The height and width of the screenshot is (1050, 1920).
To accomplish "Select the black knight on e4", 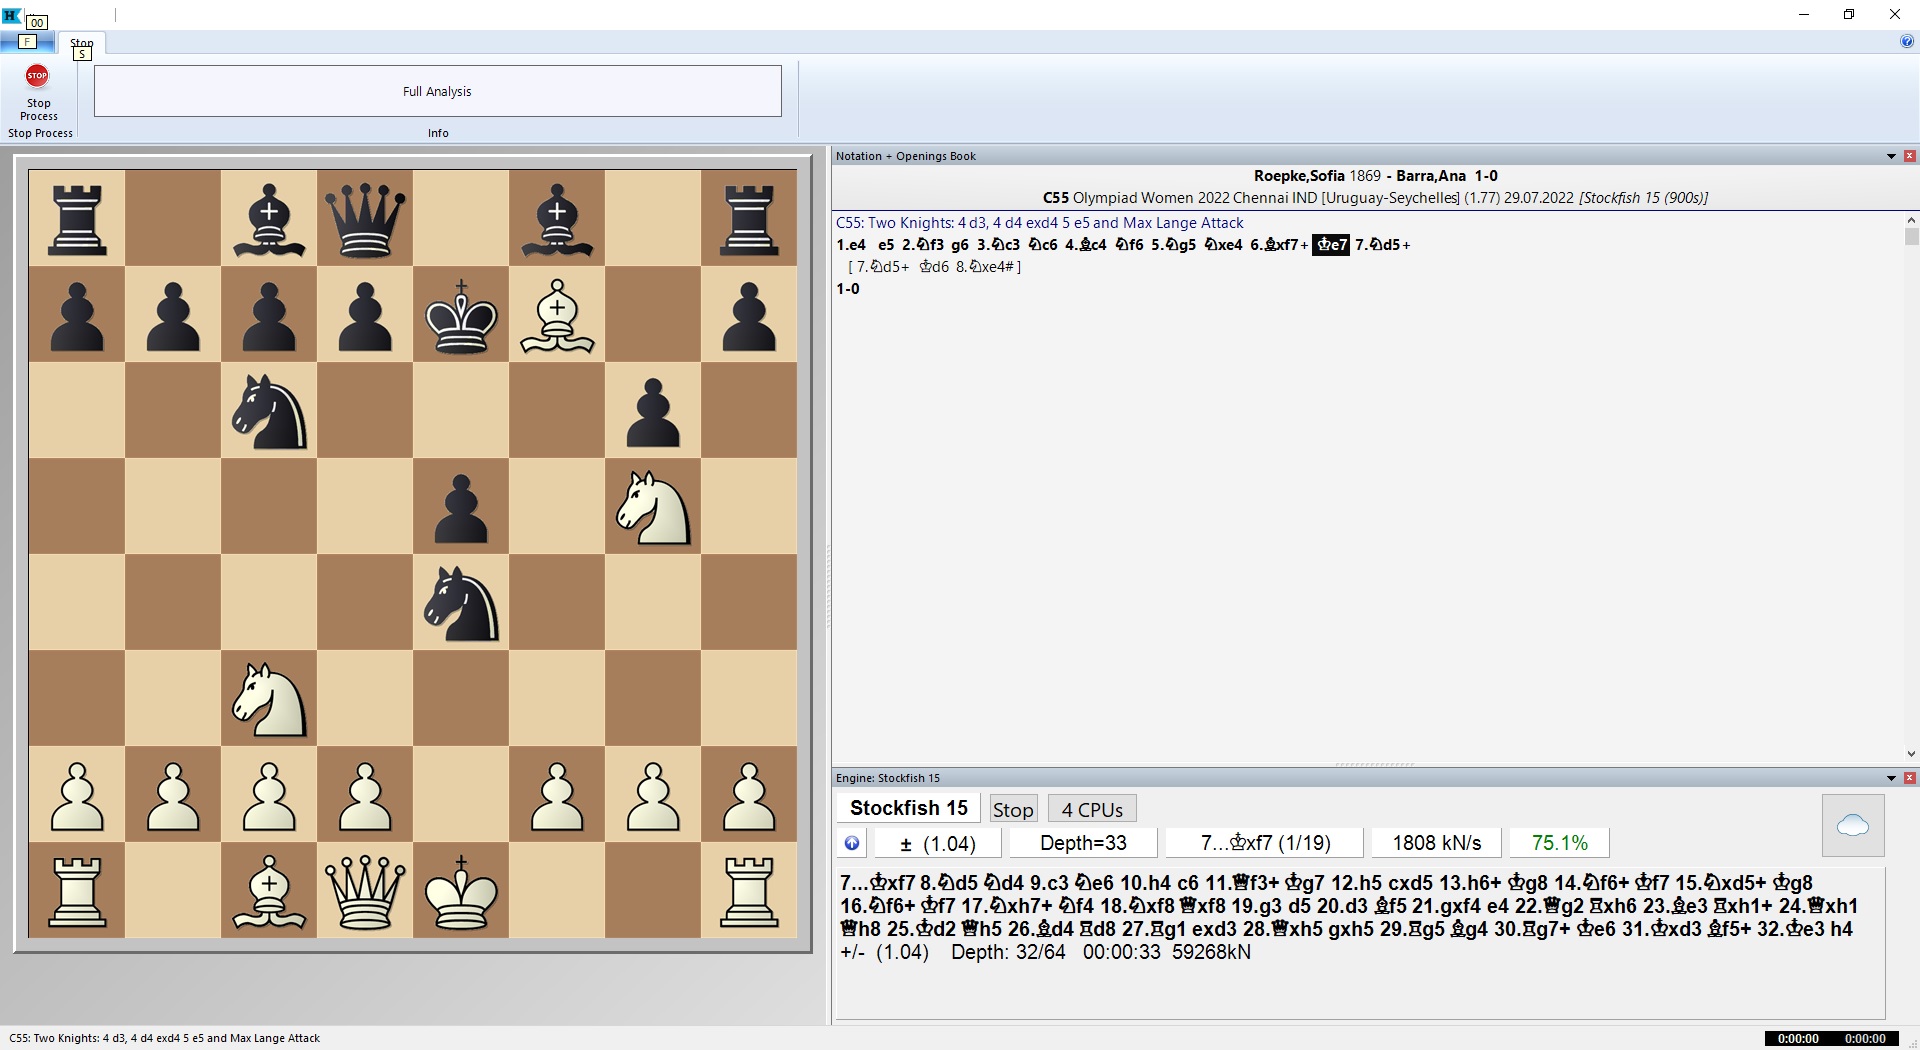I will click(x=461, y=603).
